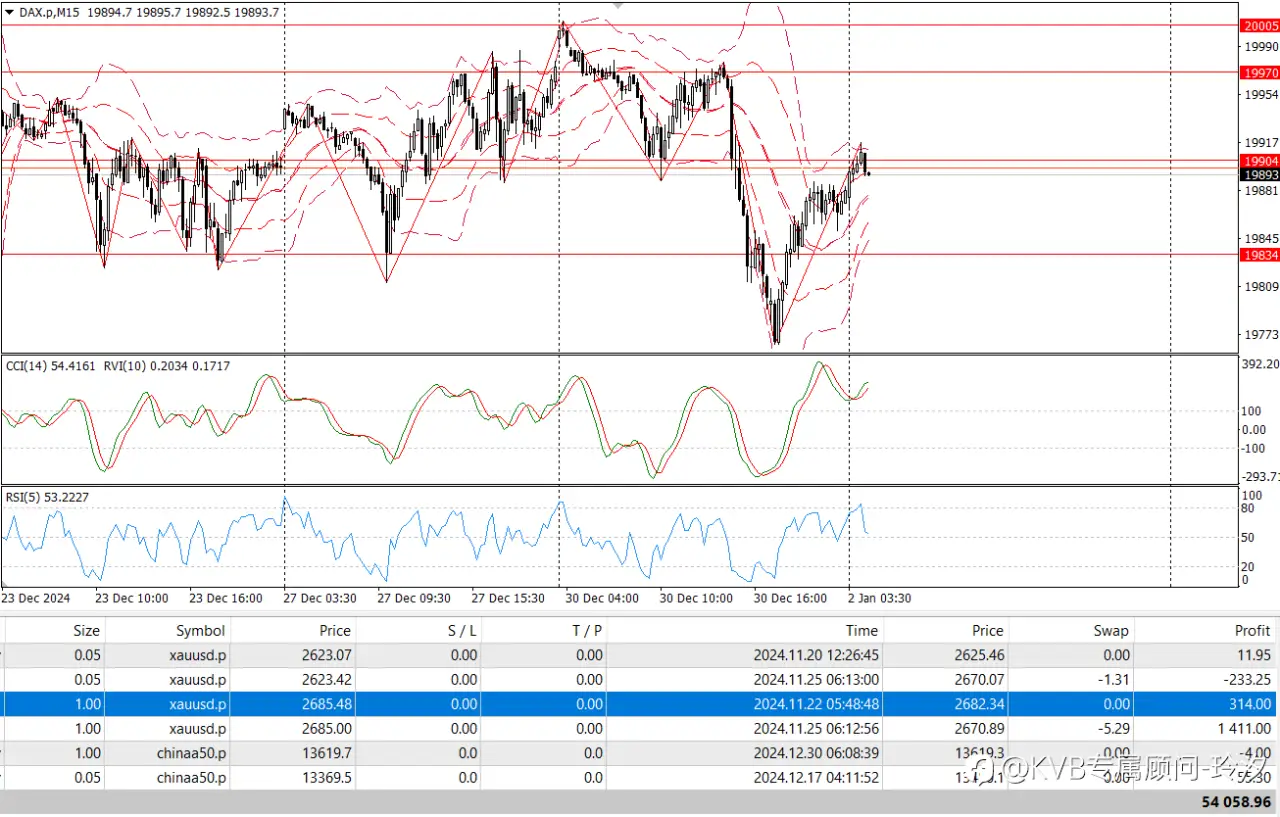Sort by the Profit column header
Image resolution: width=1280 pixels, height=817 pixels.
[1253, 630]
